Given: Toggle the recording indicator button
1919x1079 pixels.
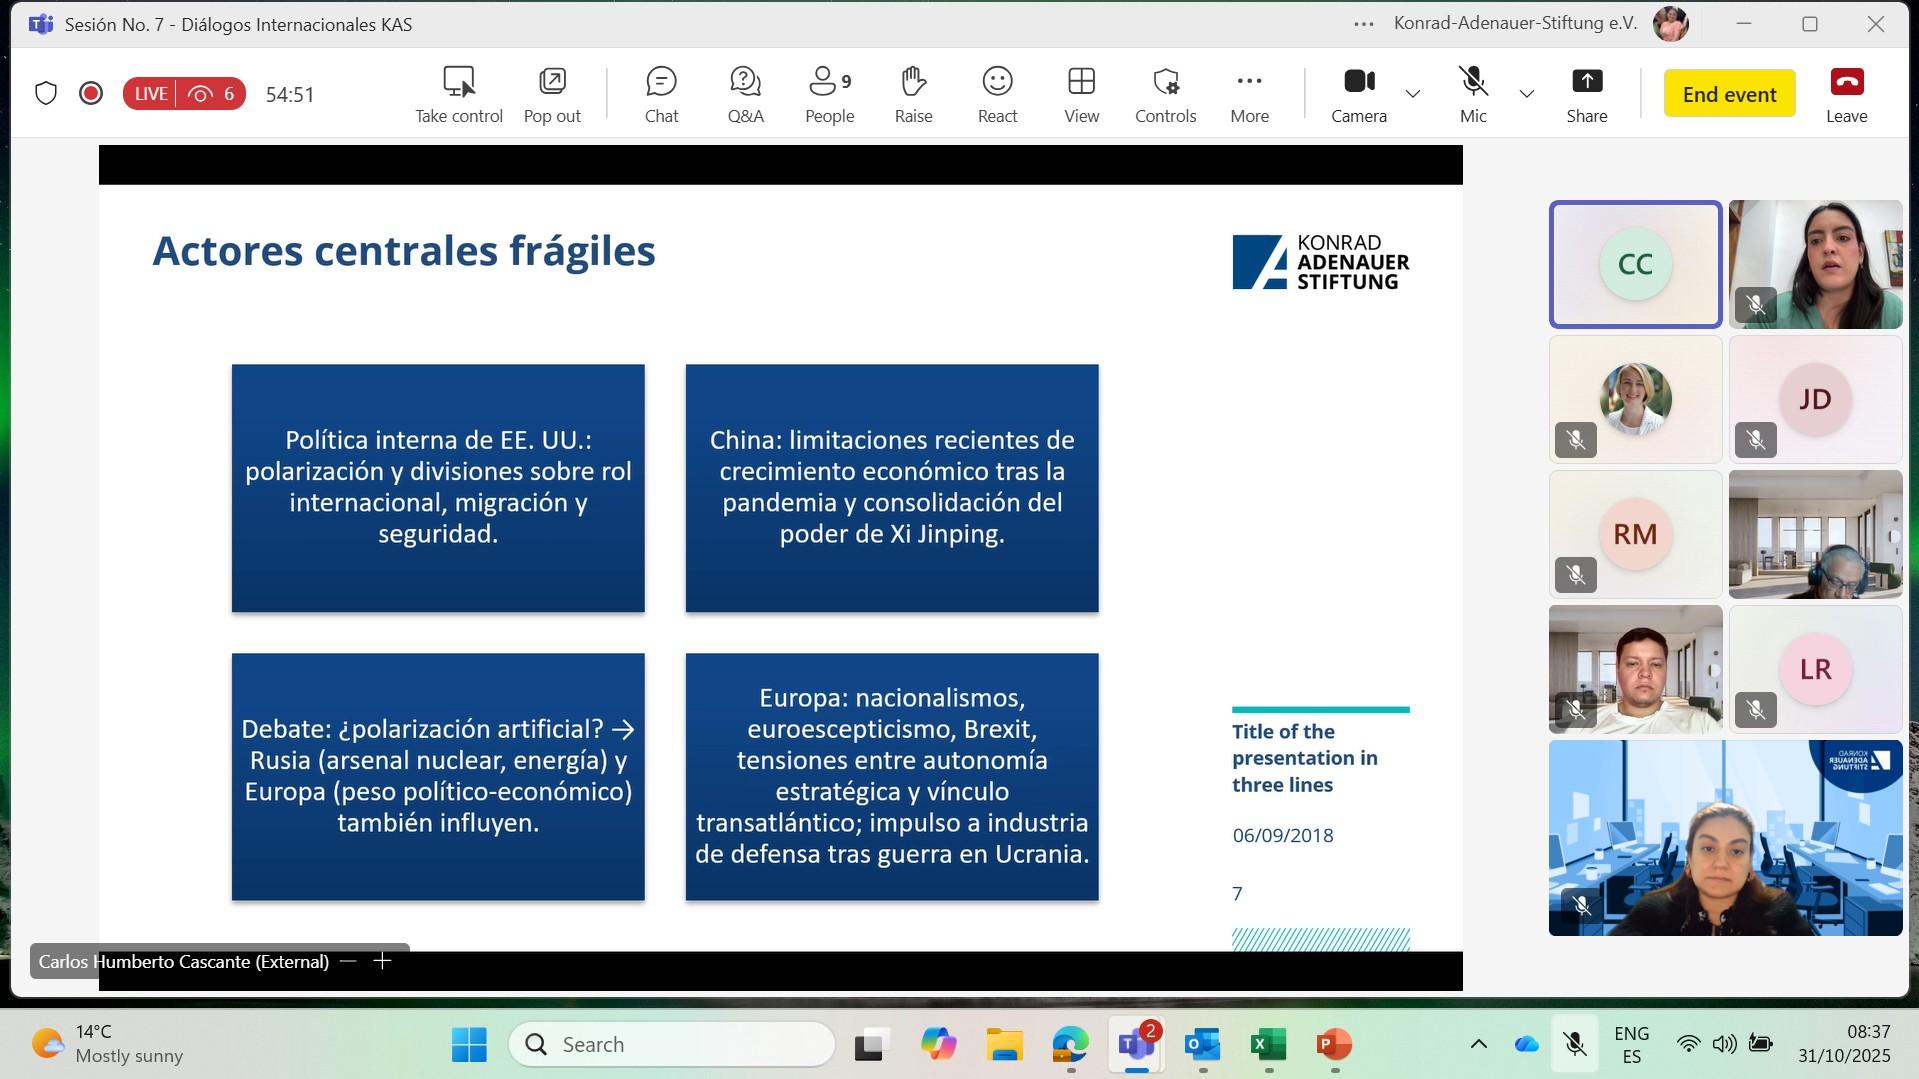Looking at the screenshot, I should tap(91, 94).
